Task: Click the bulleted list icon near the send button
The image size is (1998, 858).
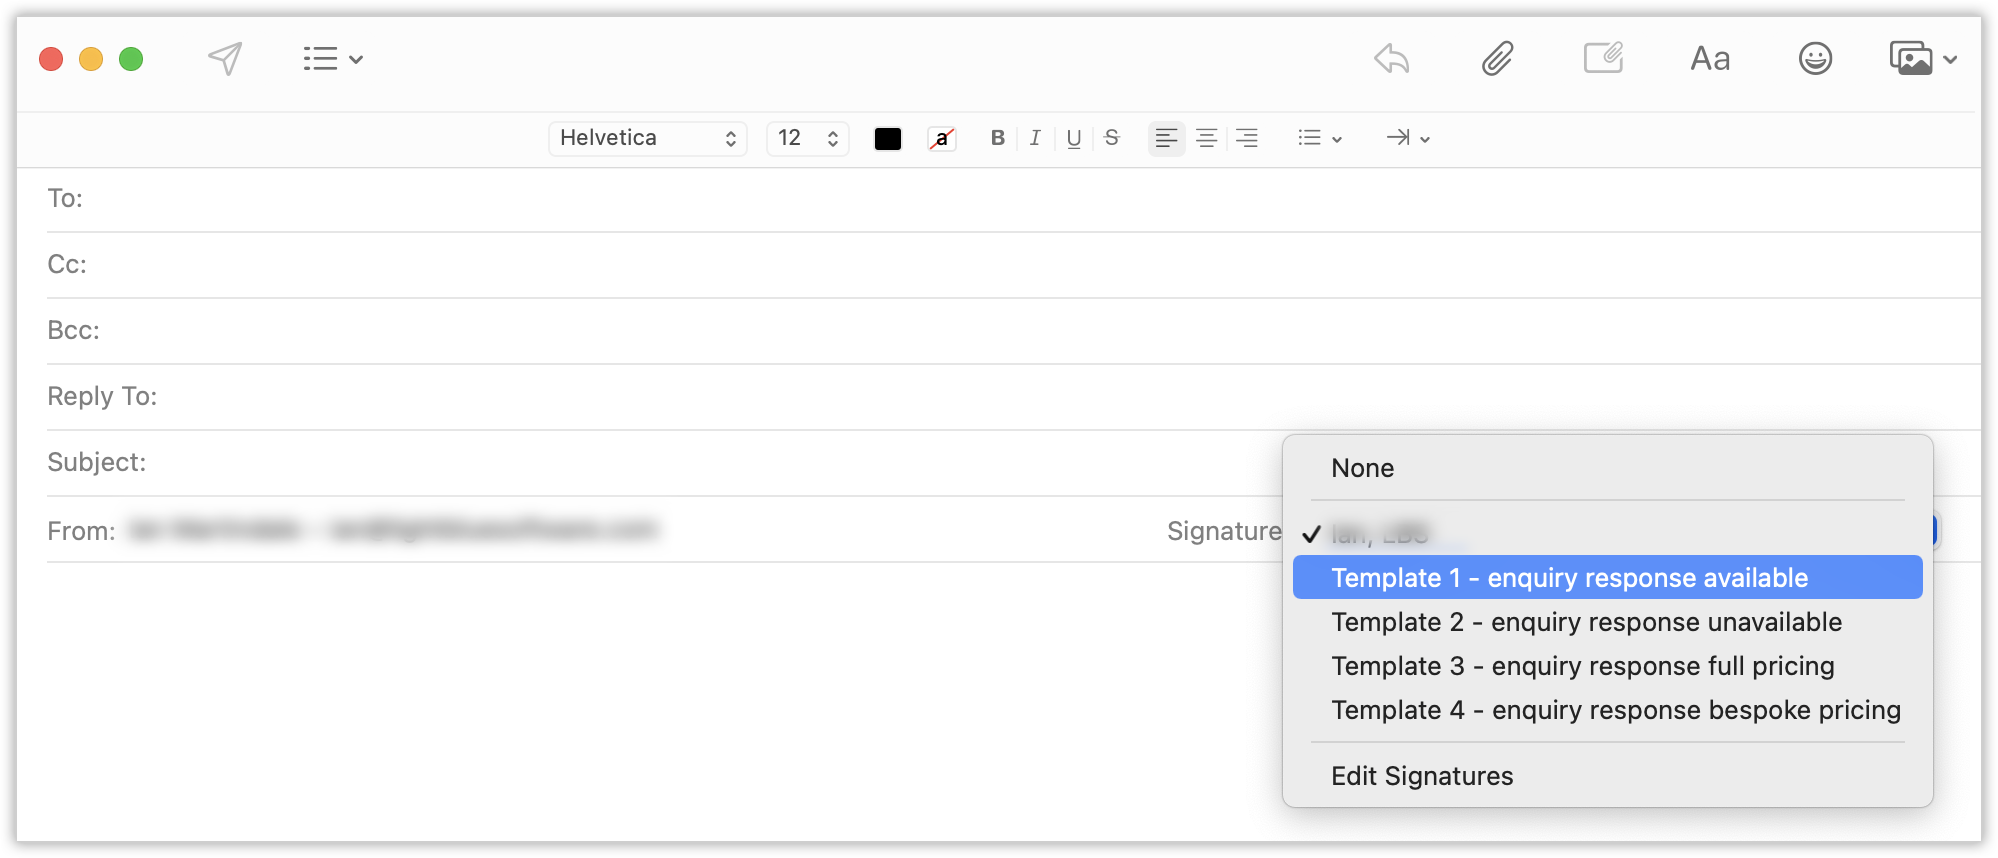Action: [x=318, y=58]
